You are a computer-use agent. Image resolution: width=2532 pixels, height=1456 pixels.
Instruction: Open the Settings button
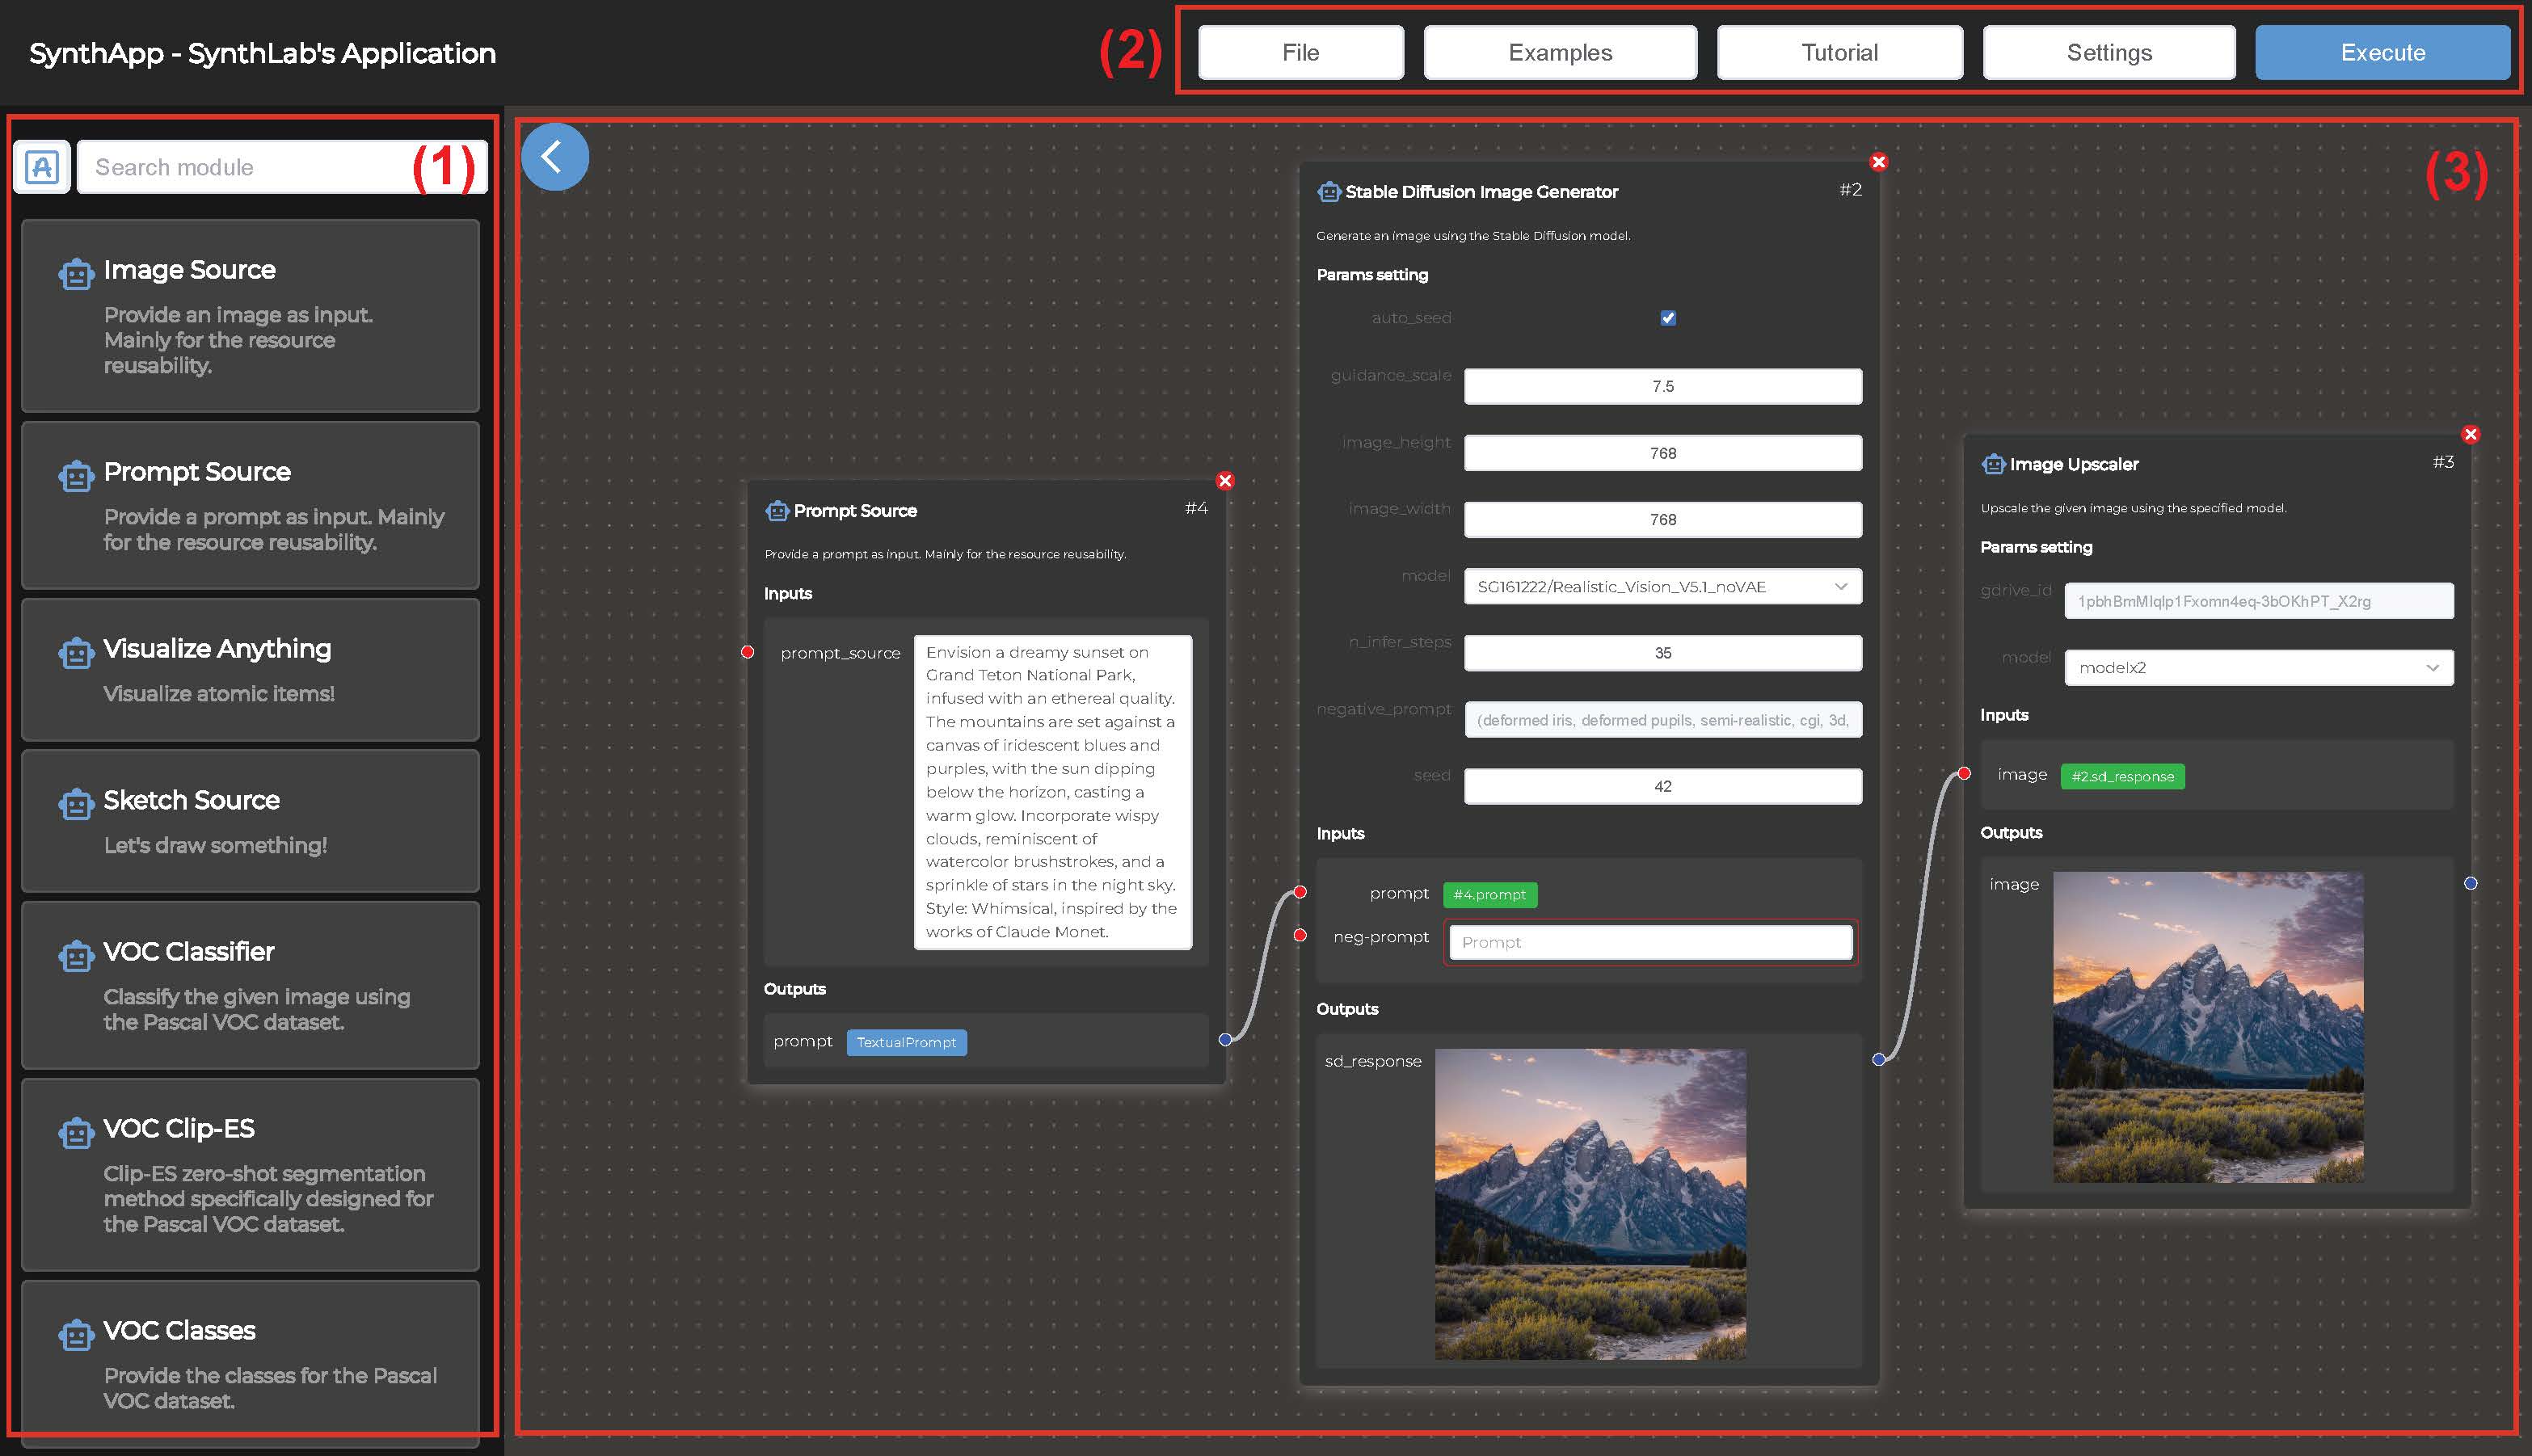coord(2108,53)
